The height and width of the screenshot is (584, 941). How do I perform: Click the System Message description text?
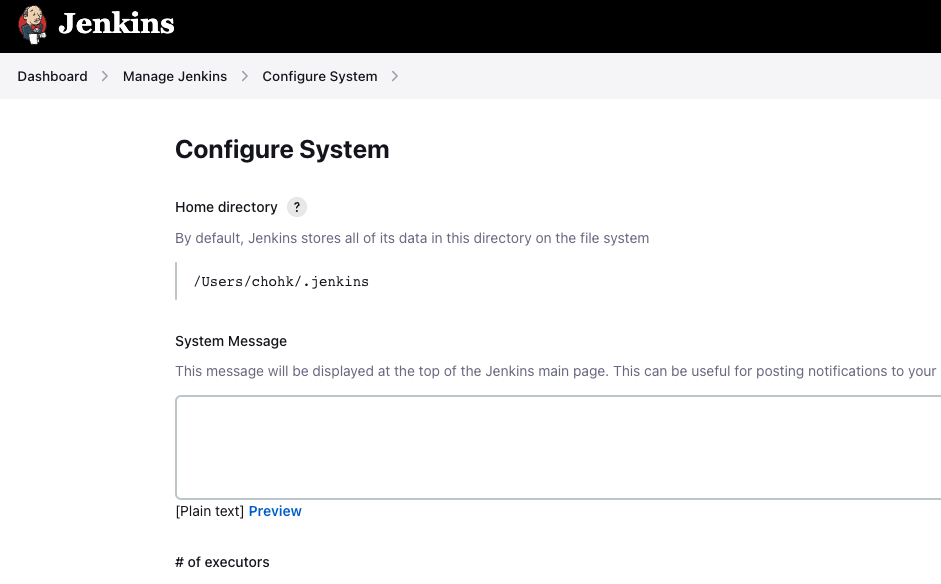click(x=556, y=371)
